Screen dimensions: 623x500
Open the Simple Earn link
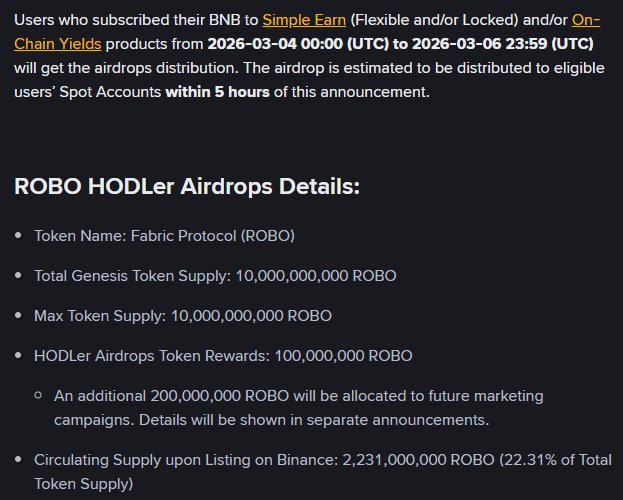(x=301, y=19)
